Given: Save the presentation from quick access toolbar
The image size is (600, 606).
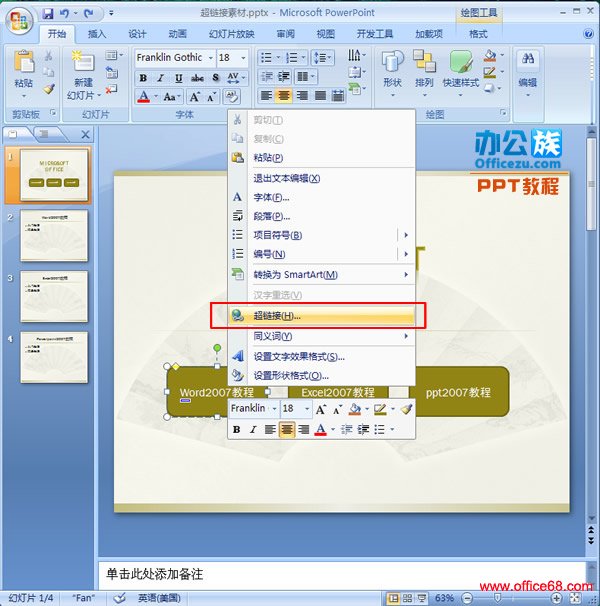Looking at the screenshot, I should click(48, 14).
